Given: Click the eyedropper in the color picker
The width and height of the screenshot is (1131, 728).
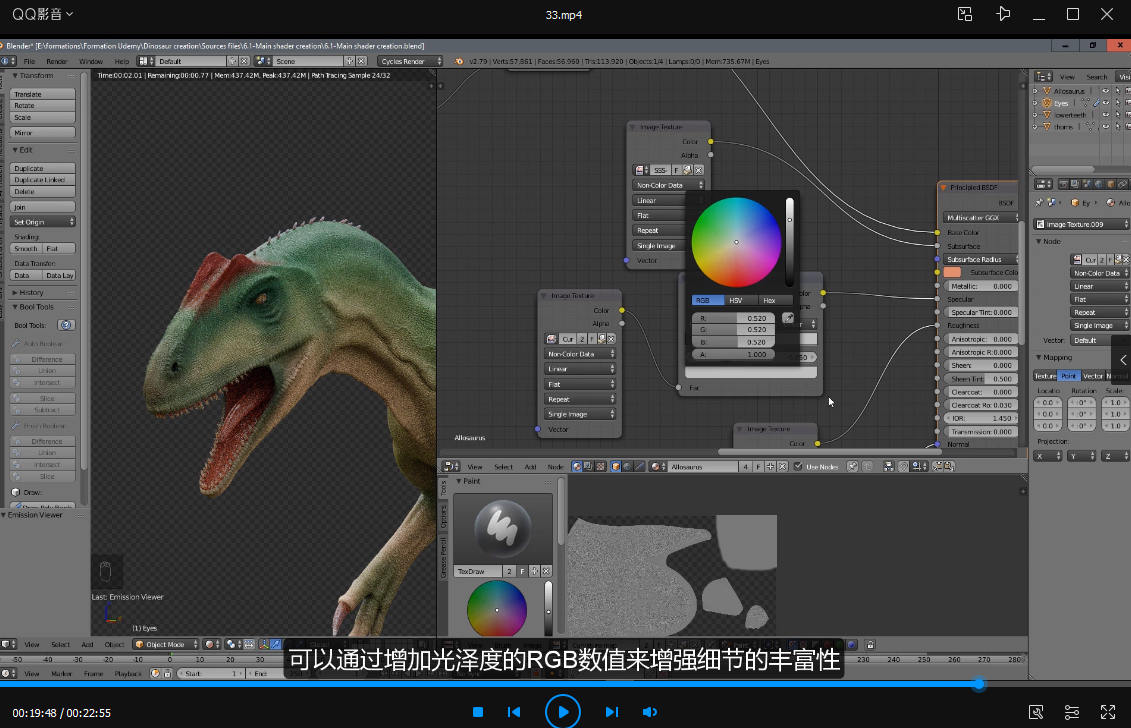Looking at the screenshot, I should click(x=788, y=318).
